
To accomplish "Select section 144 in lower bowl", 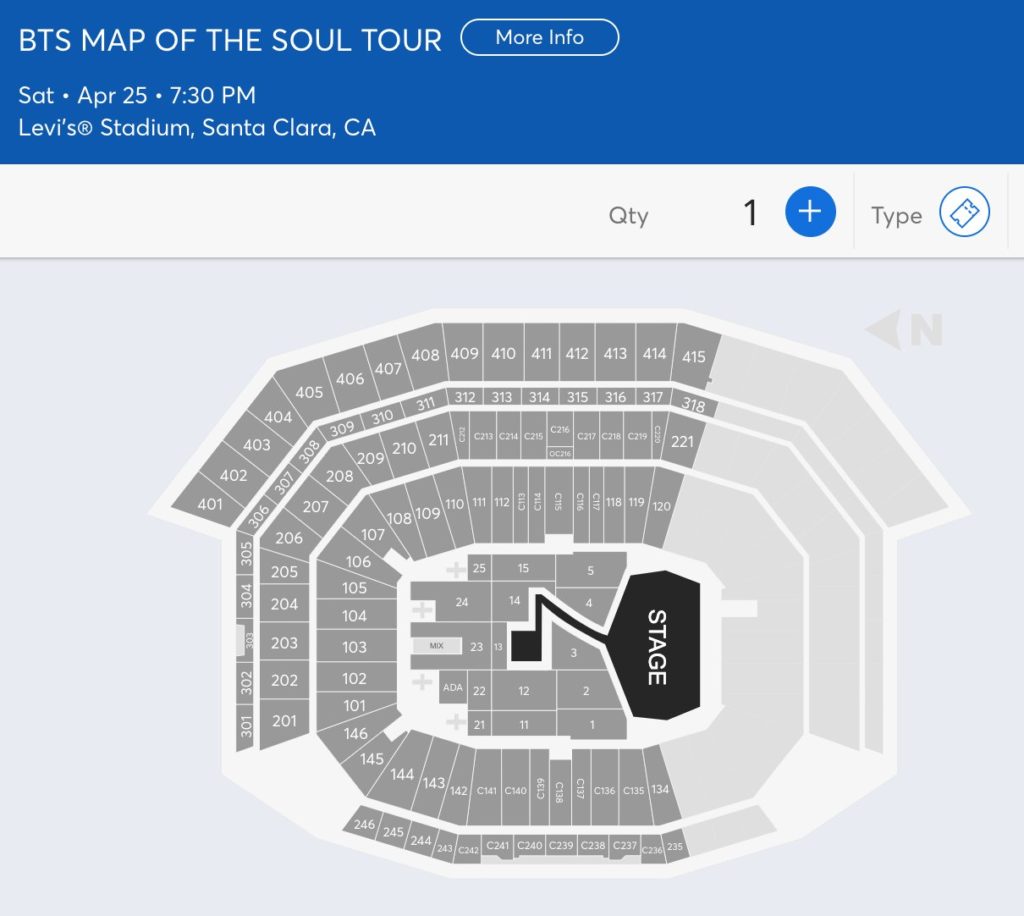I will 402,774.
